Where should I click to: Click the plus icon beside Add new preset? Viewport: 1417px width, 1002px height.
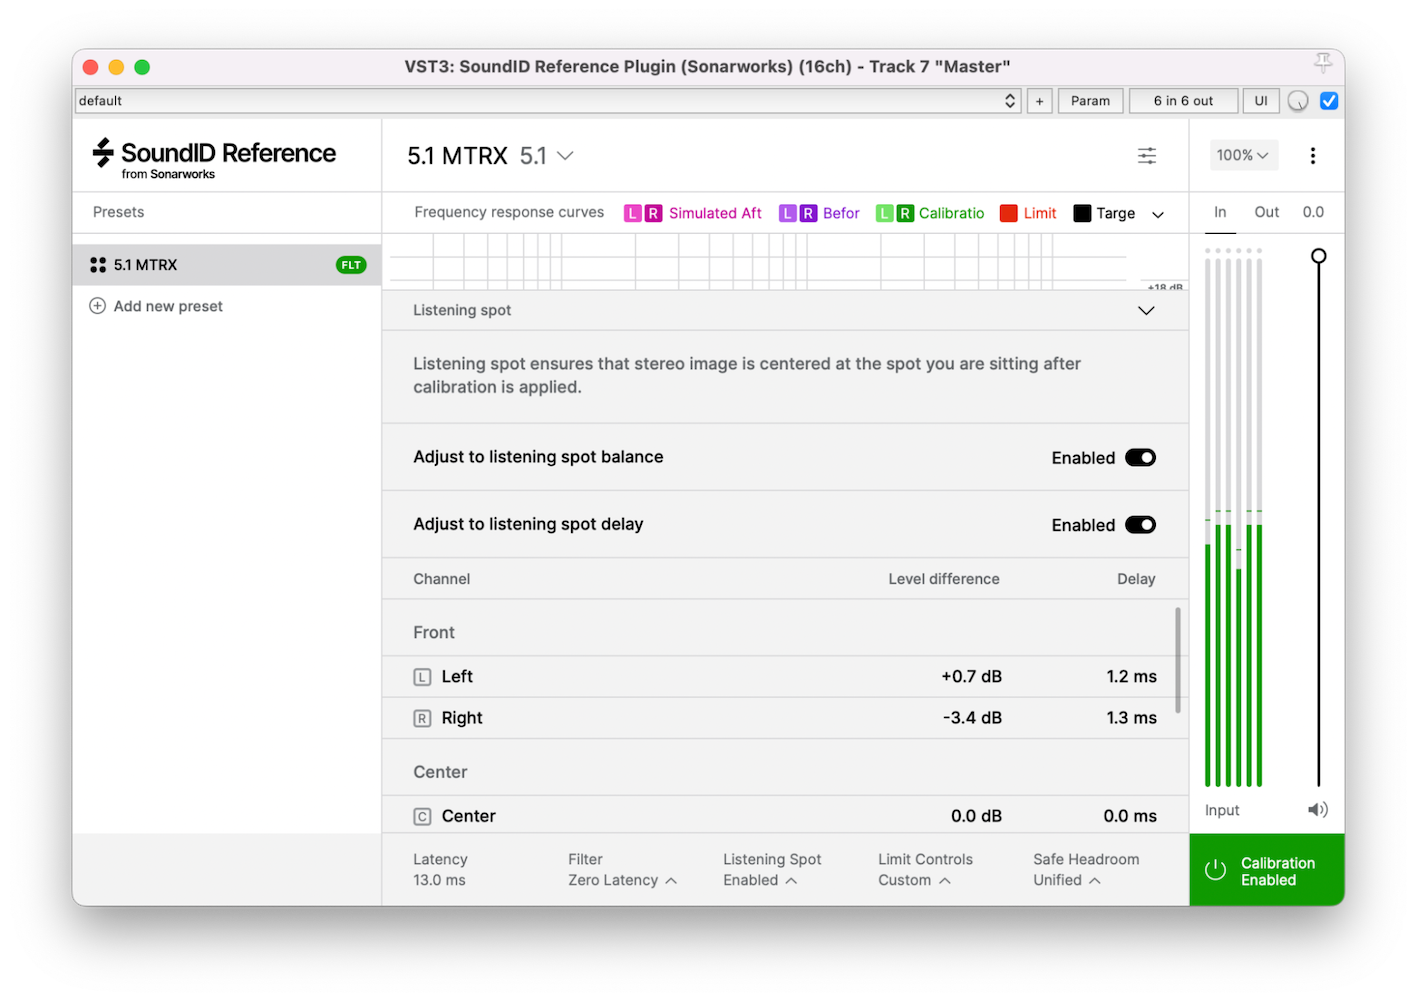click(98, 306)
